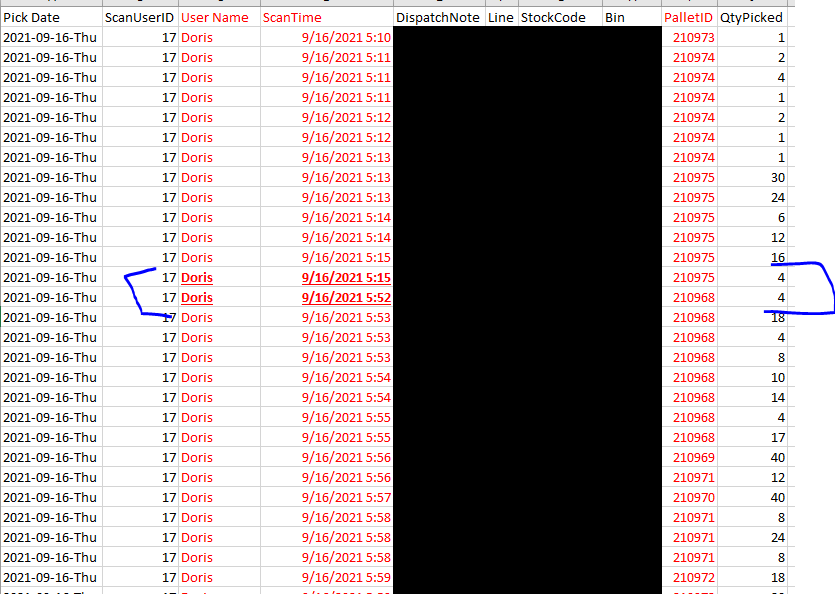Screen dimensions: 835x594
Task: Click the User Name header cell
Action: click(219, 18)
